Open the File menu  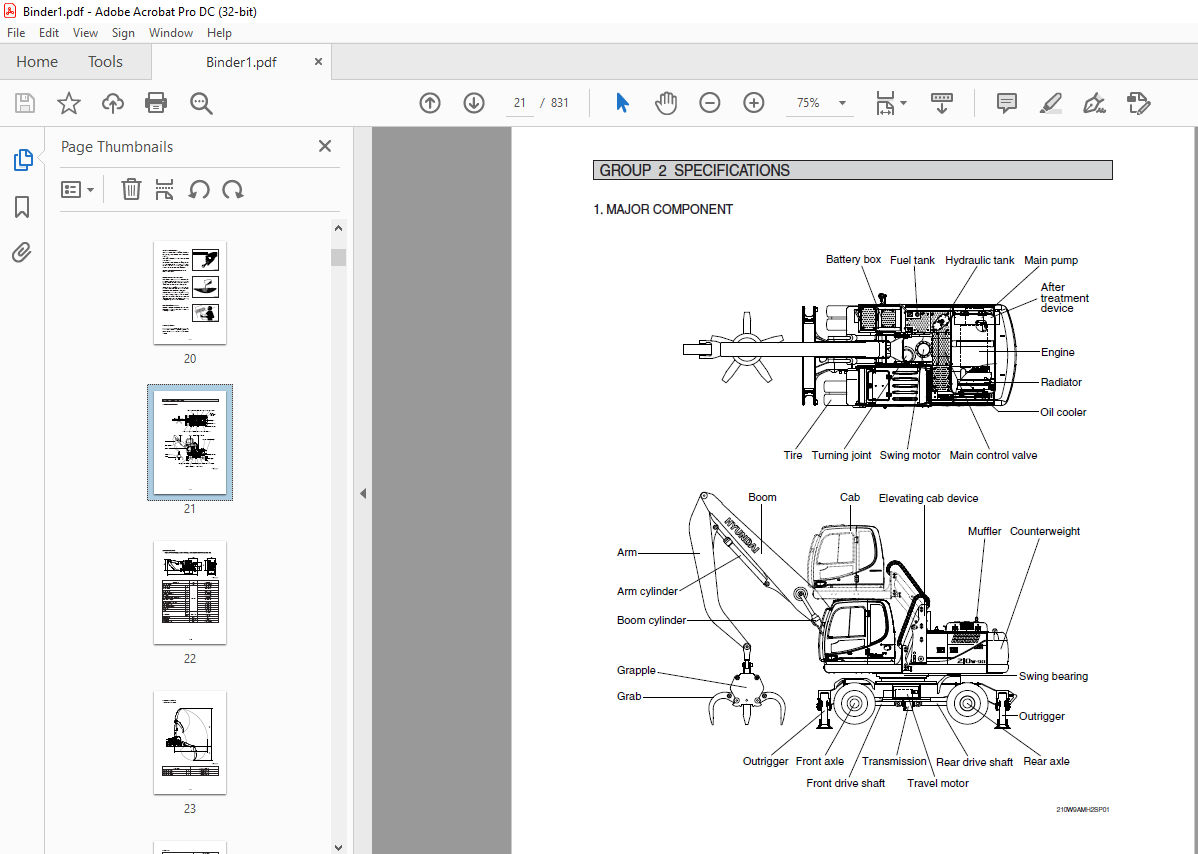point(16,33)
